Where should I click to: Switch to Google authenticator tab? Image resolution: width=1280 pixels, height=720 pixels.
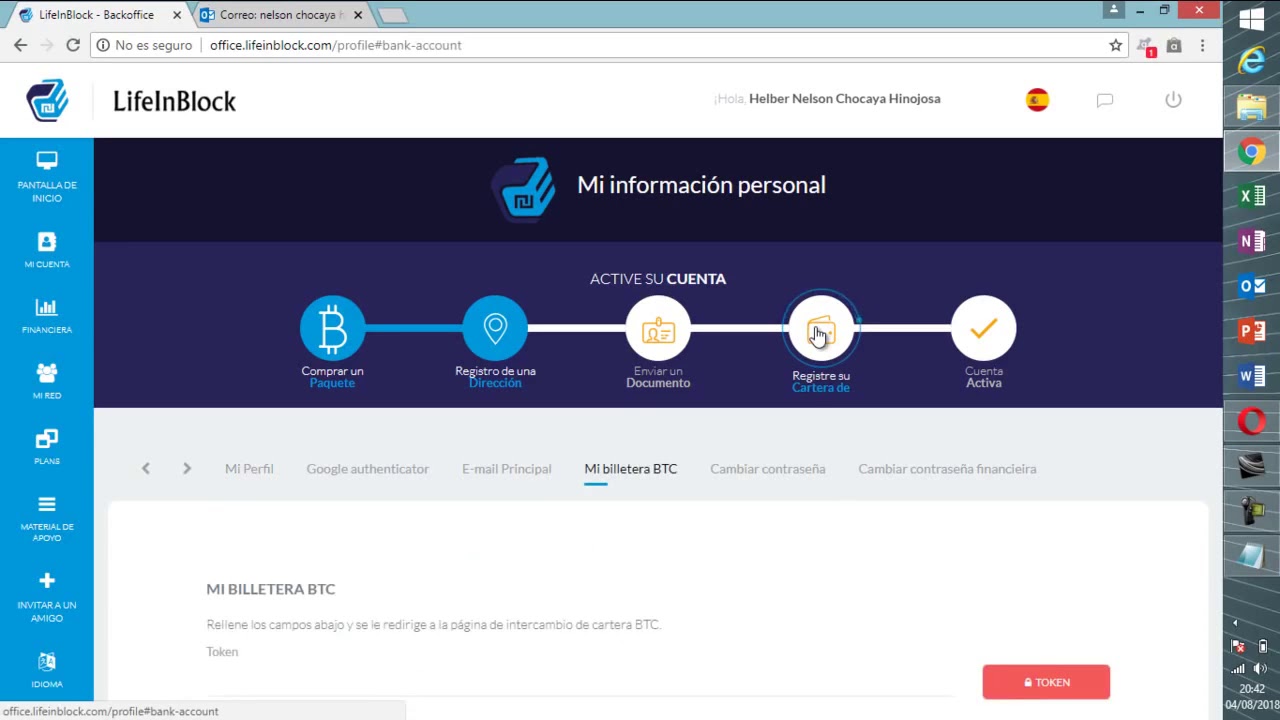tap(367, 468)
